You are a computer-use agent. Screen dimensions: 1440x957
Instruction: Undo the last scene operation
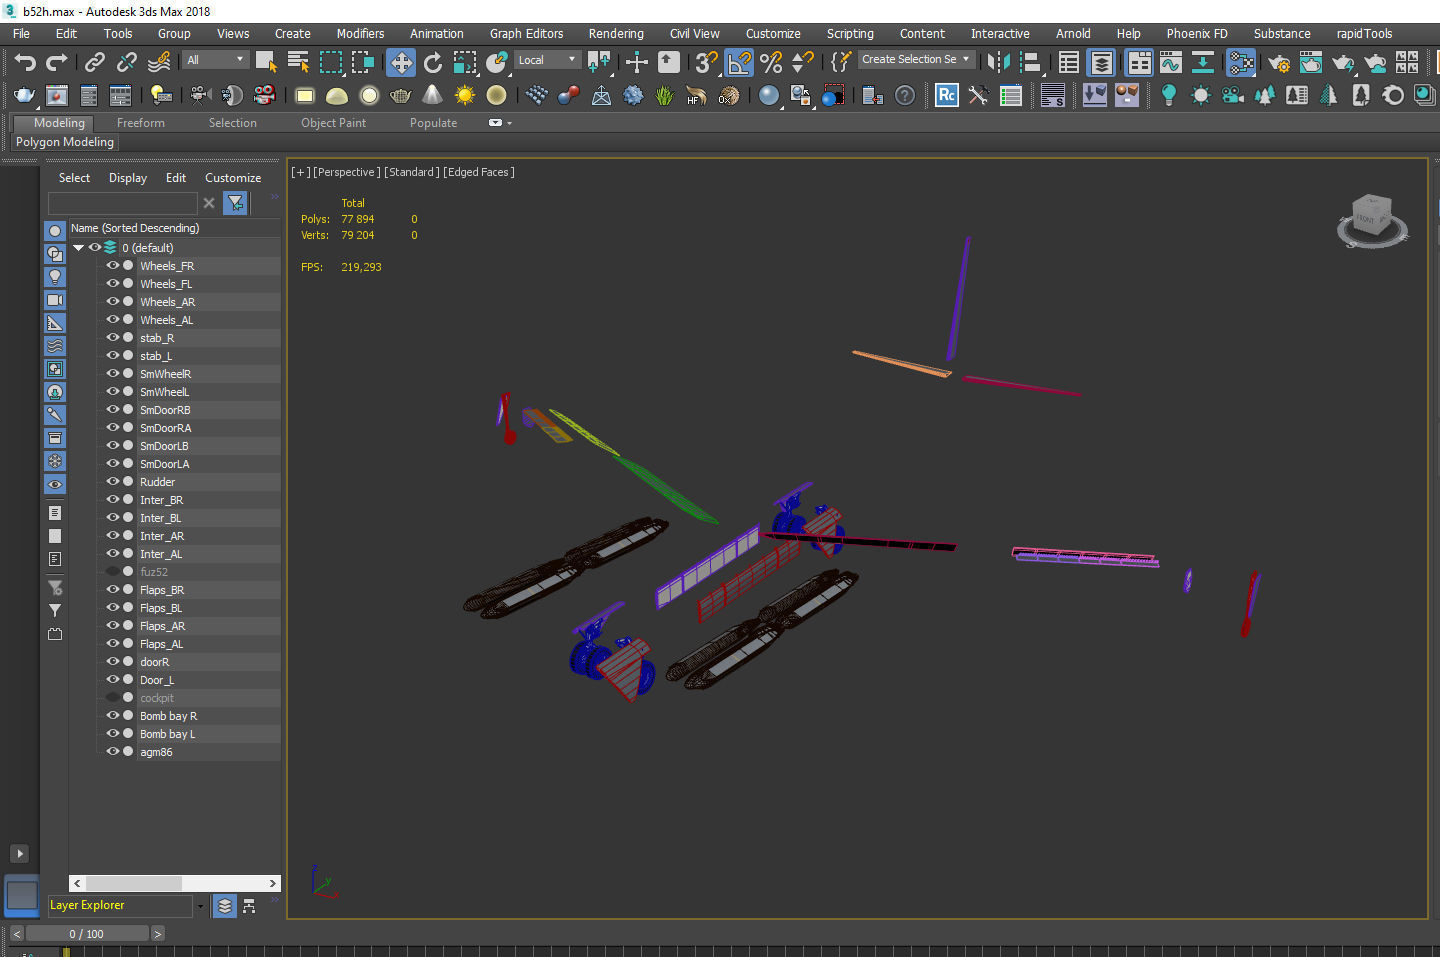(x=25, y=62)
